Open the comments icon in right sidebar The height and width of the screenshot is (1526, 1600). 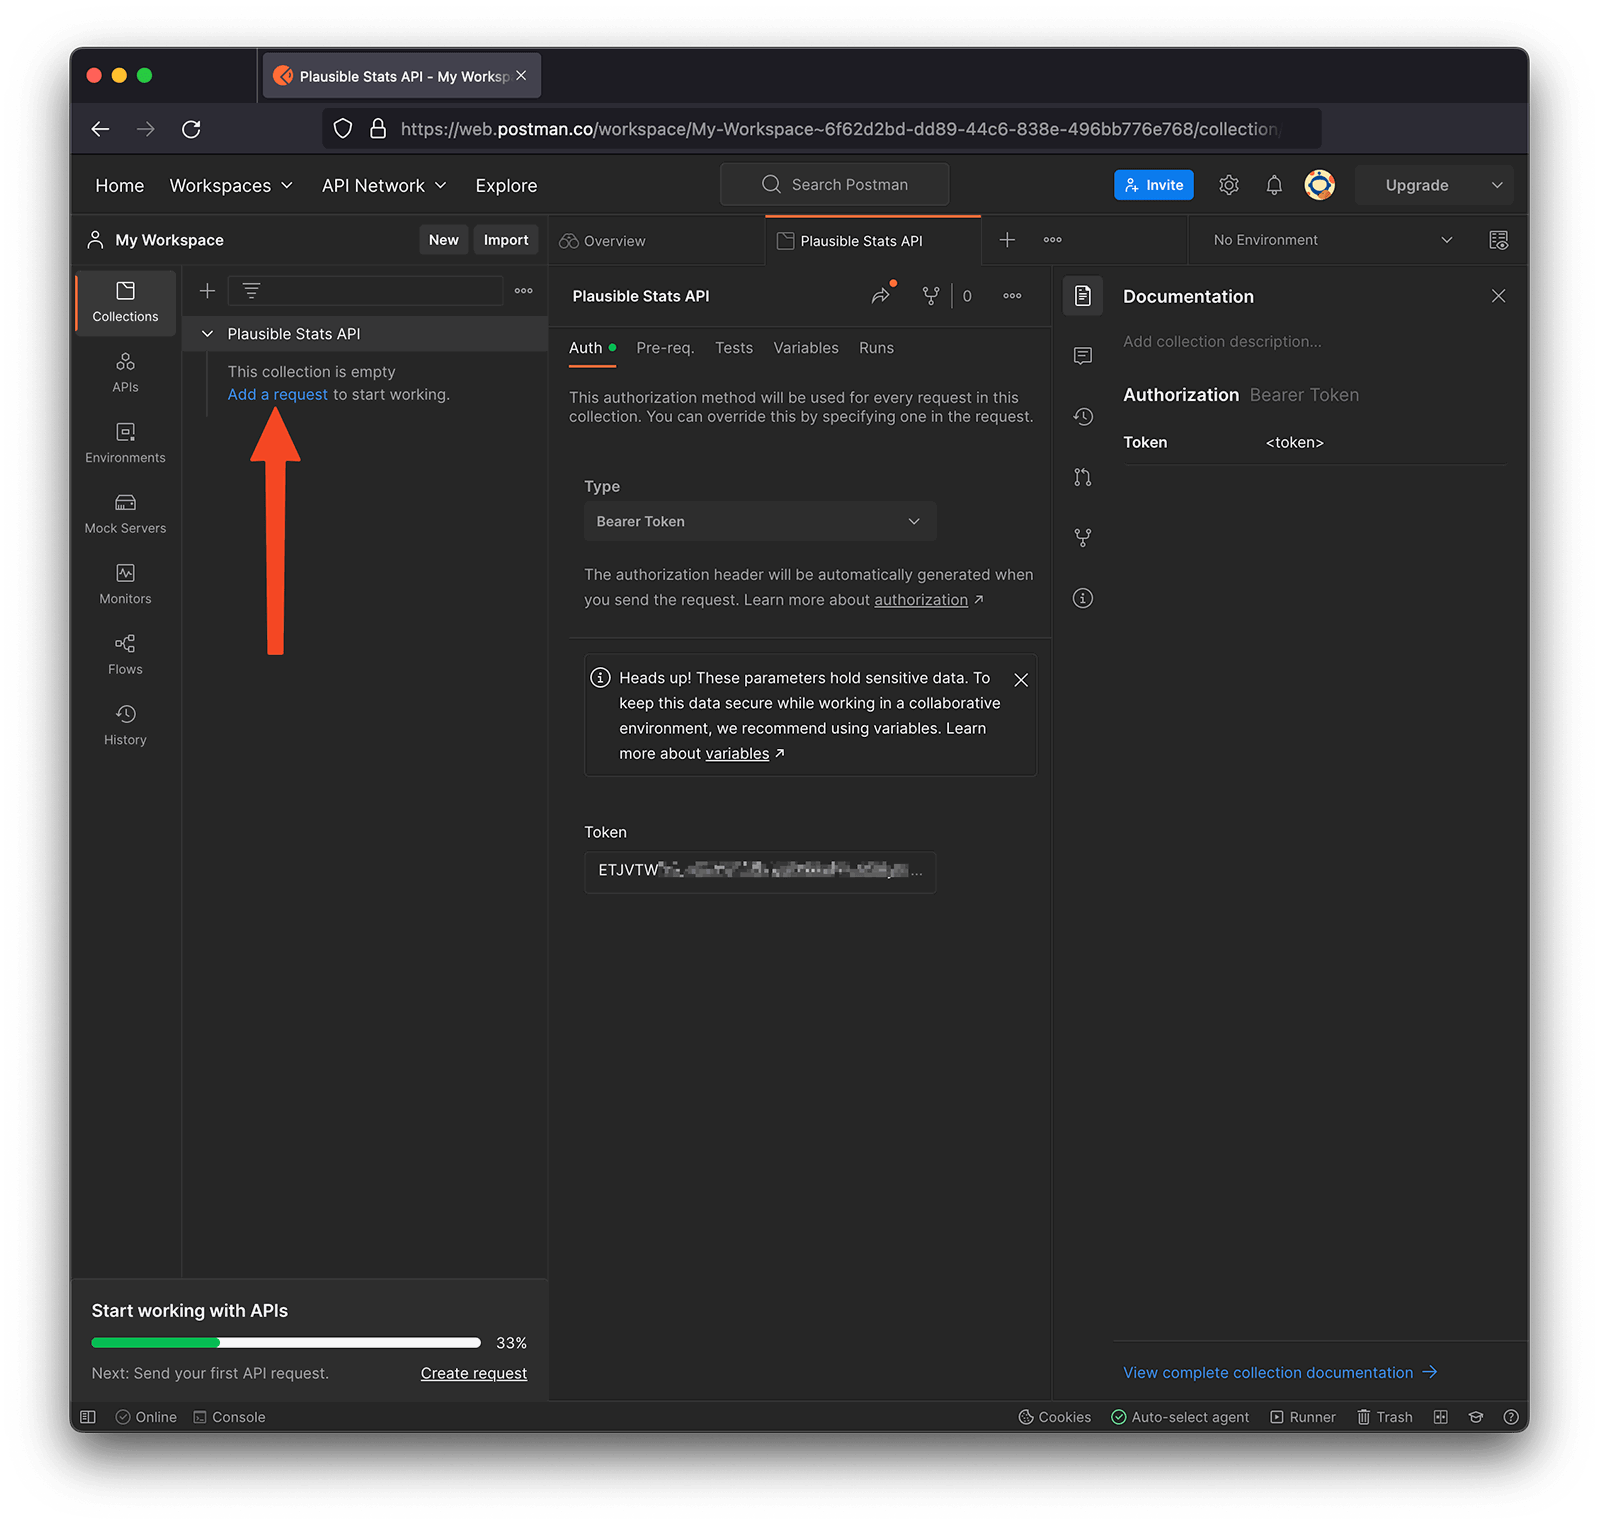click(x=1082, y=356)
